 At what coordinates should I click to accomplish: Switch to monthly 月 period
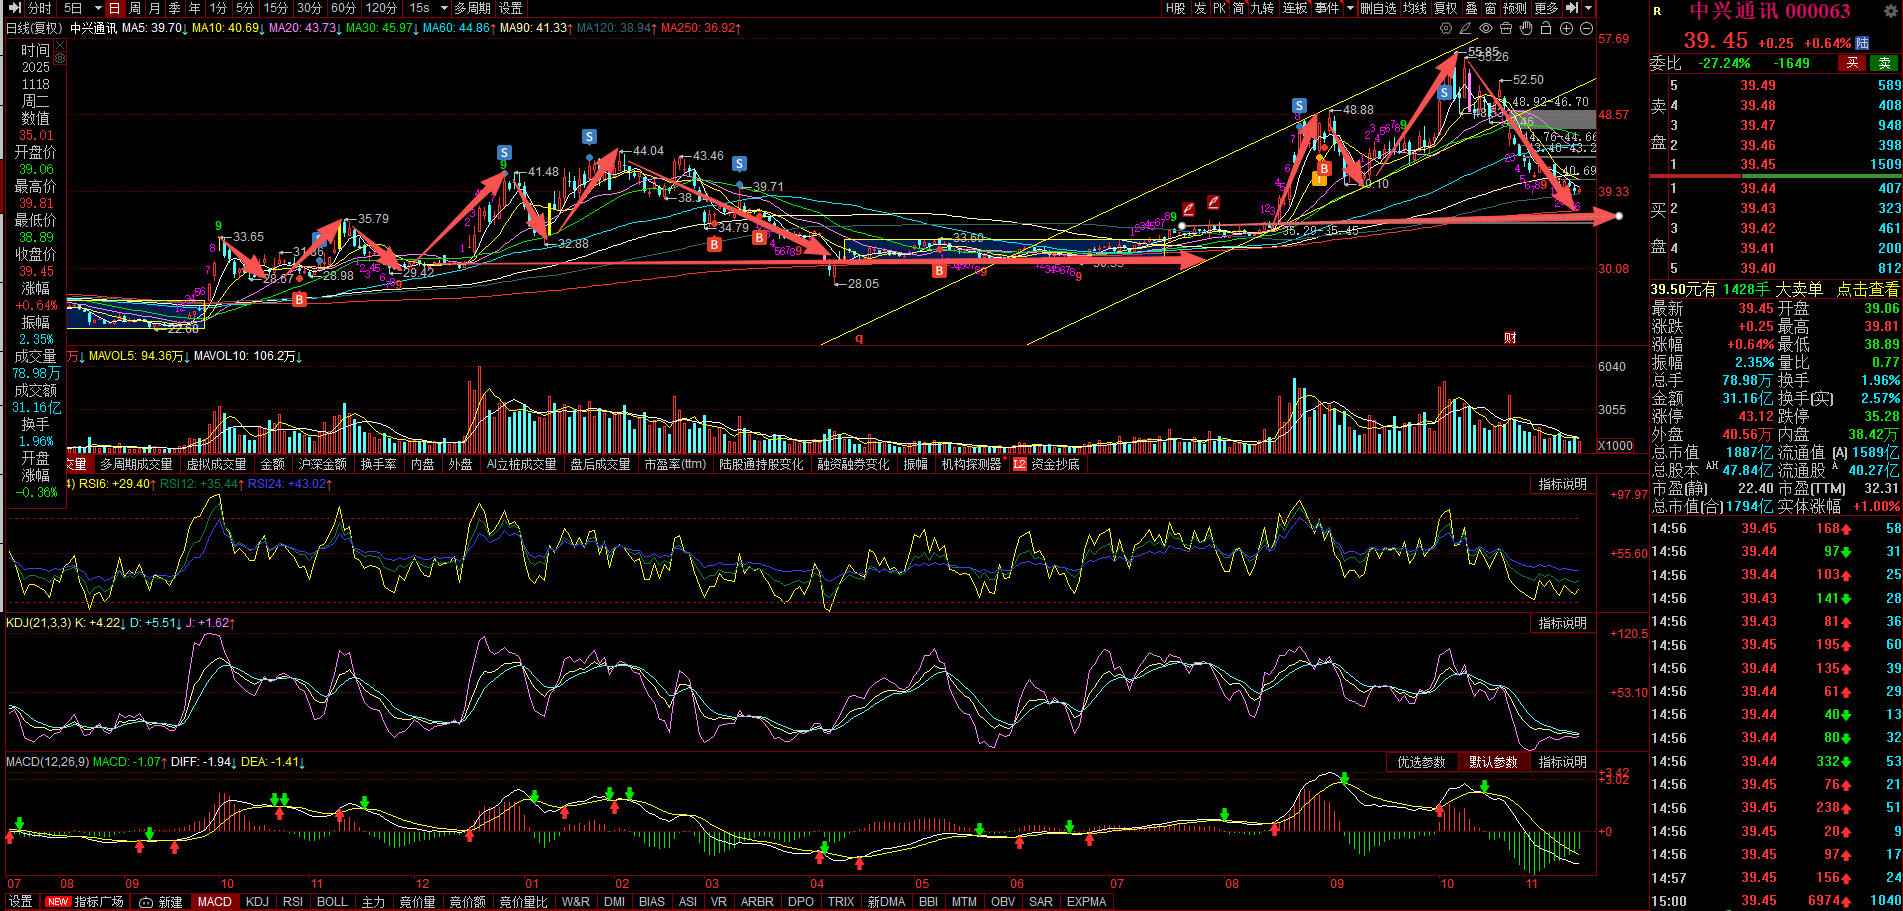click(155, 8)
